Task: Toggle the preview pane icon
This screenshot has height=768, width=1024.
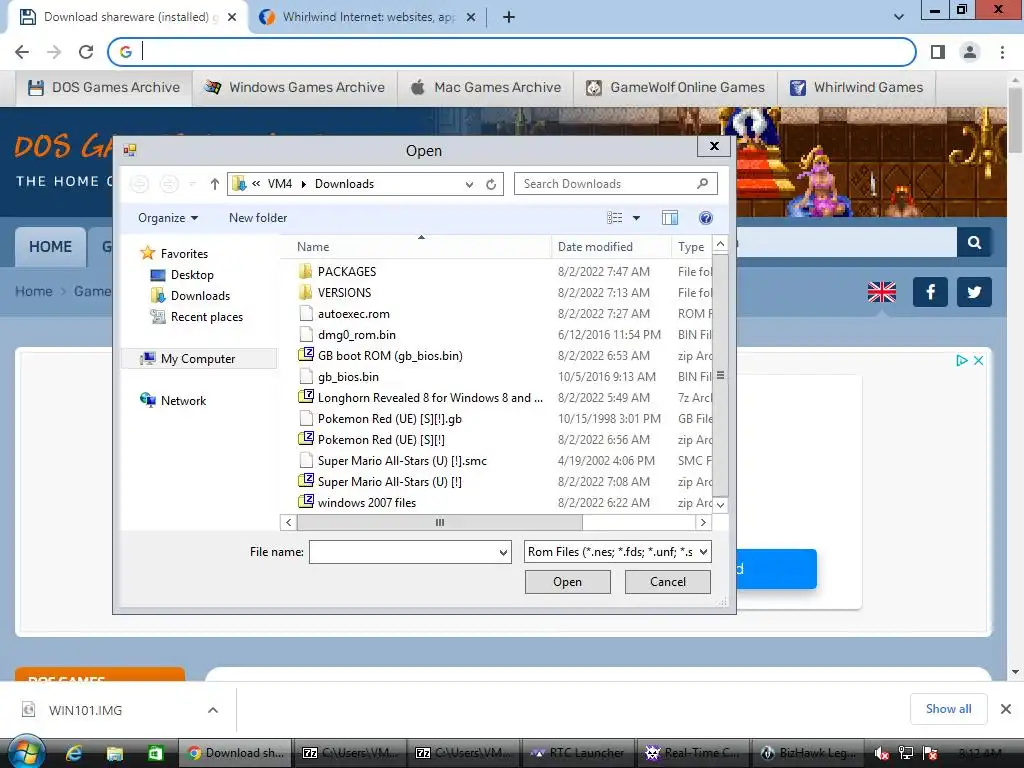Action: [669, 218]
